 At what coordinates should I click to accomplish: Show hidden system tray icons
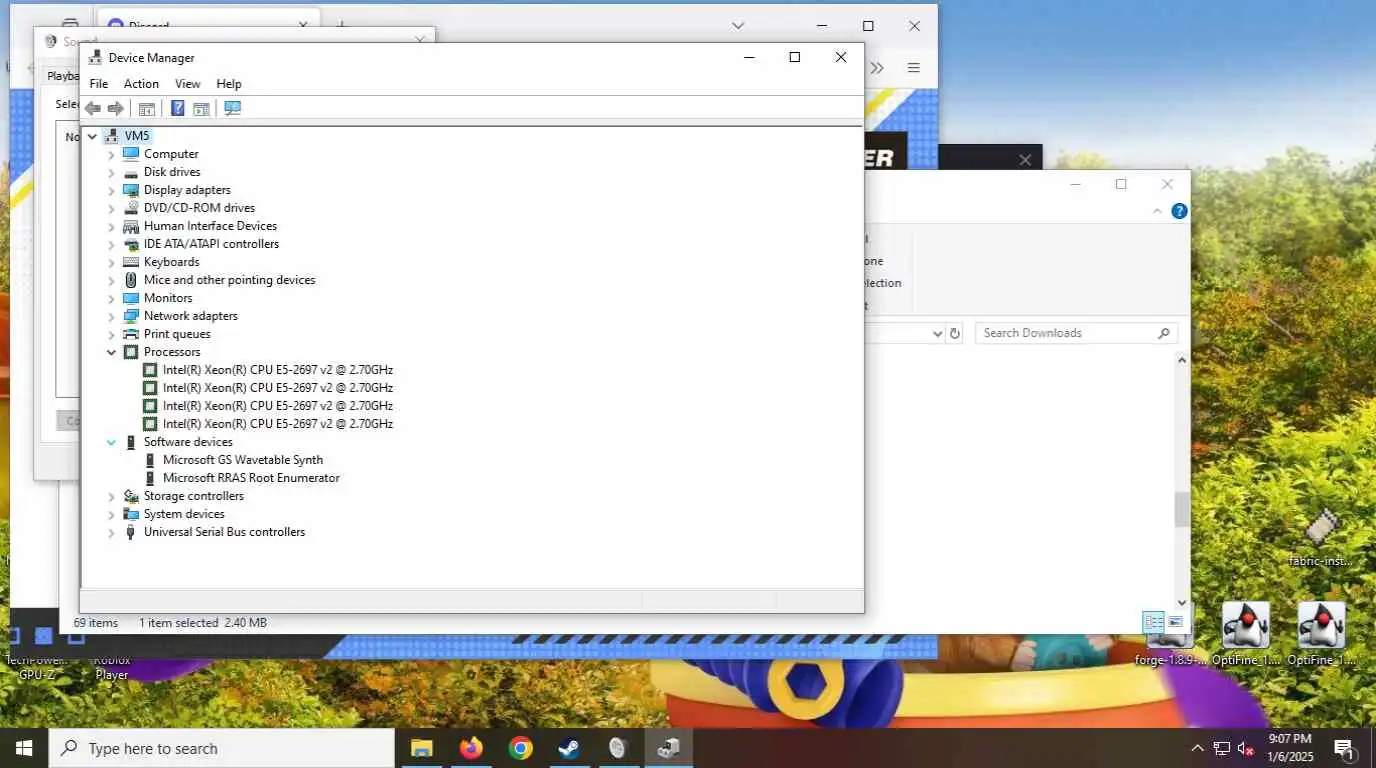coord(1197,748)
